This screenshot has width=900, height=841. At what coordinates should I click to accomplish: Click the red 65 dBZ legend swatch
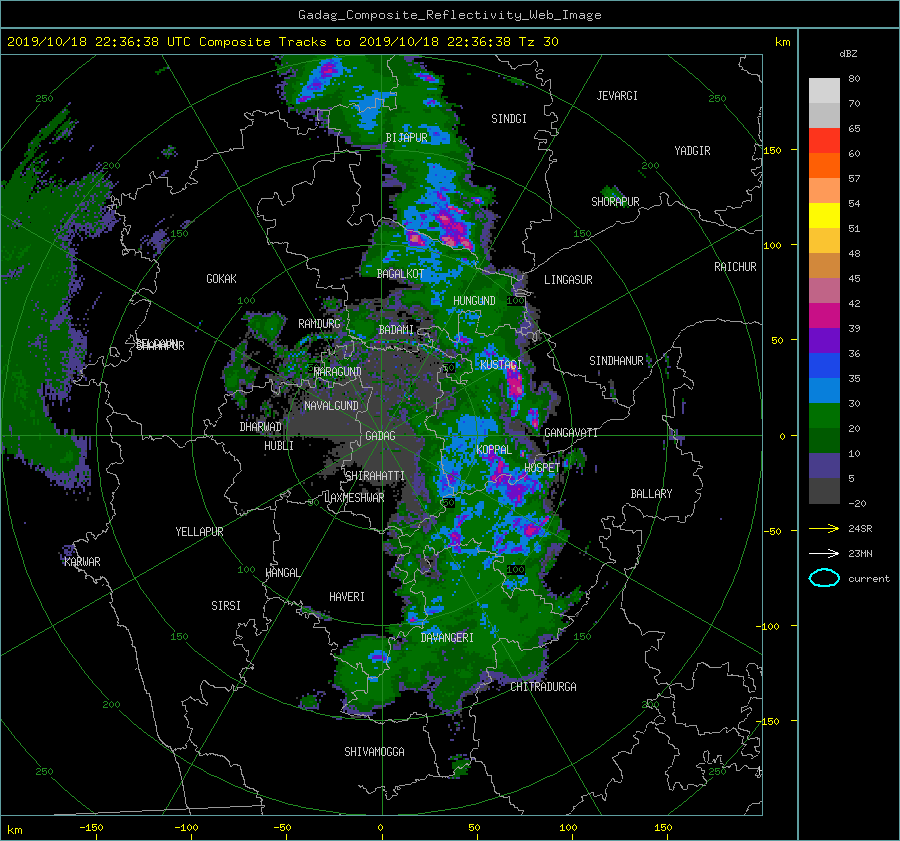pos(824,140)
